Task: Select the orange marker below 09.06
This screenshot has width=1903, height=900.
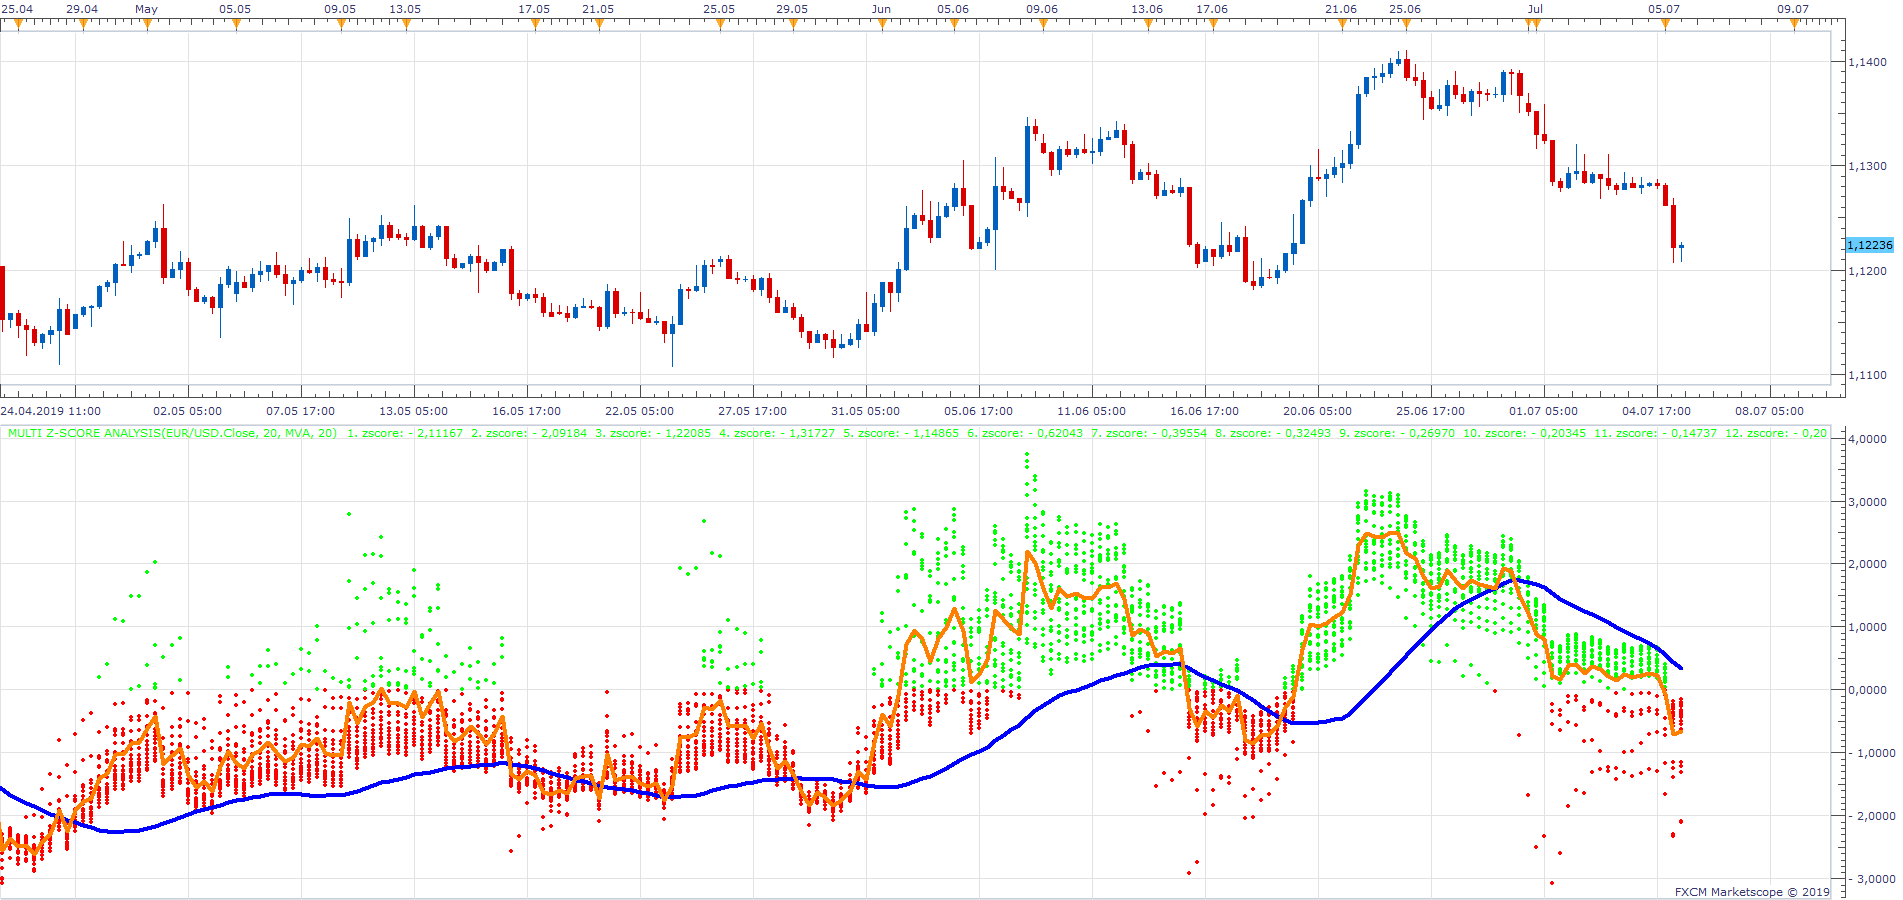Action: [x=1043, y=25]
